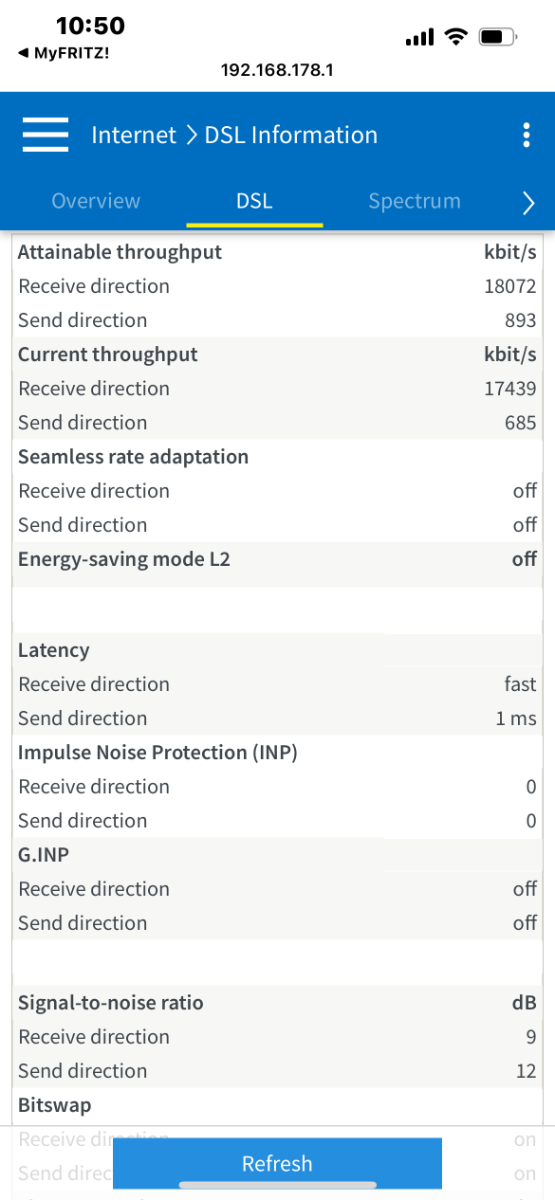Tap the Internet > DSL Information title
Screen dimensions: 555x1200
pyautogui.click(x=234, y=135)
